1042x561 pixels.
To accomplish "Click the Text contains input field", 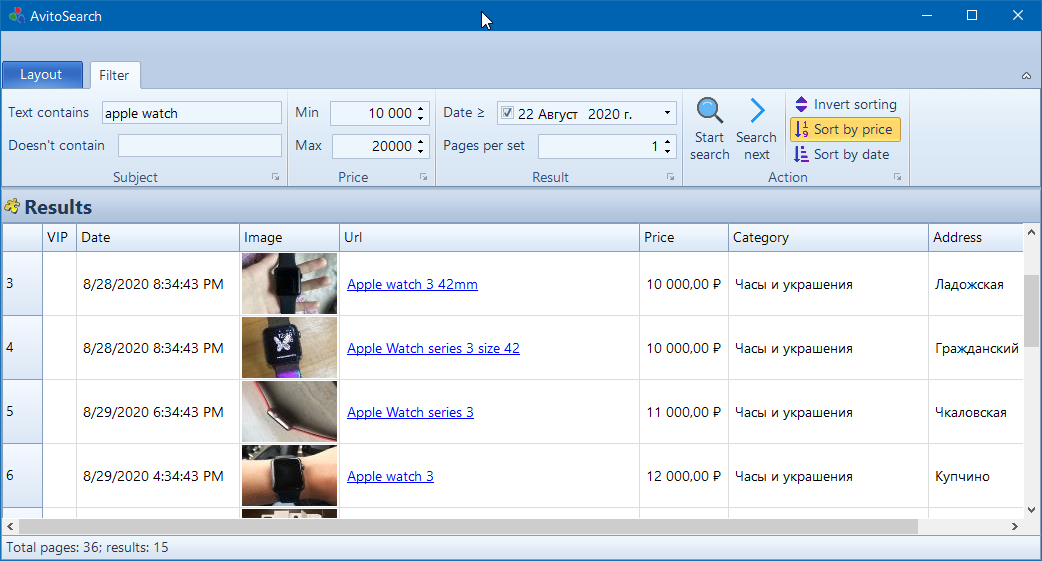I will 191,113.
